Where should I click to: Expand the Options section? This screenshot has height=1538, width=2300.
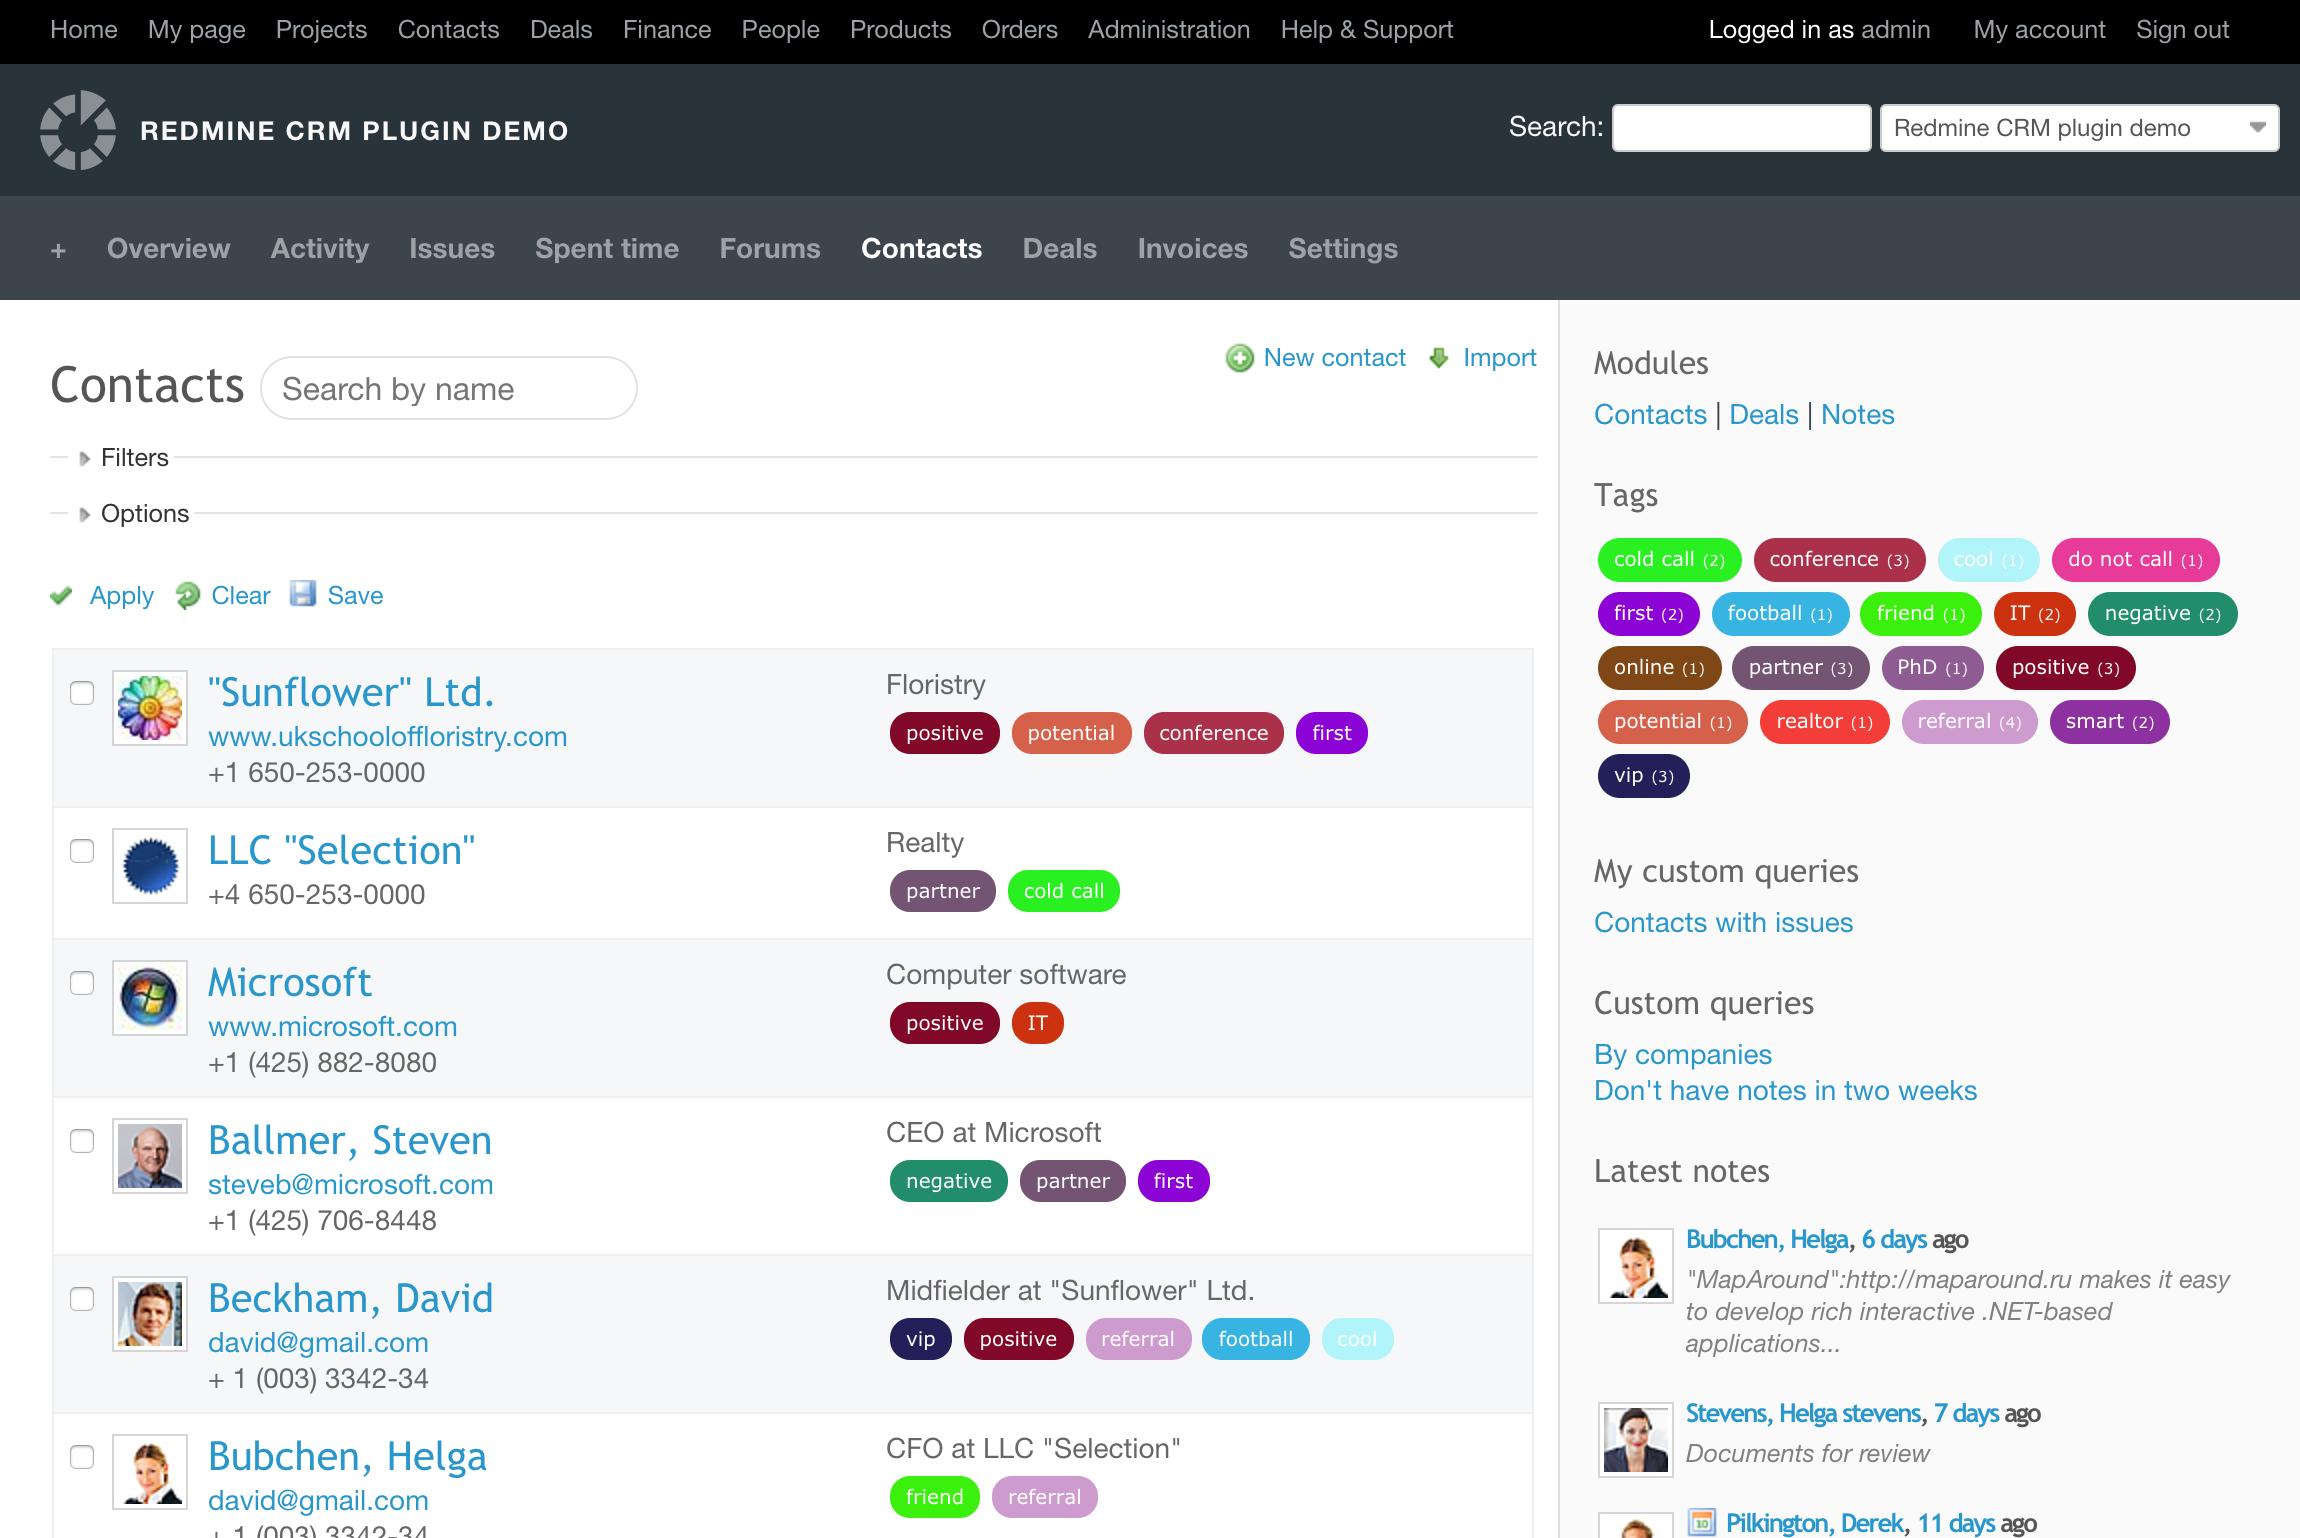point(144,514)
